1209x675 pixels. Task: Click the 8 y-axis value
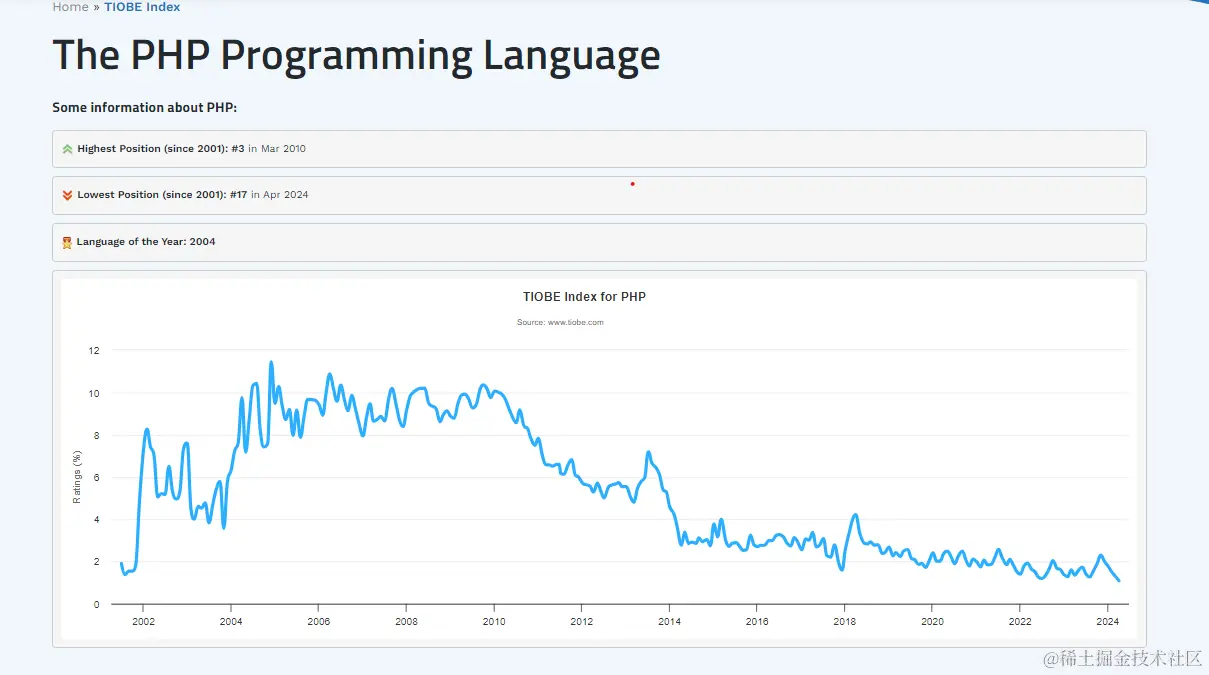97,436
